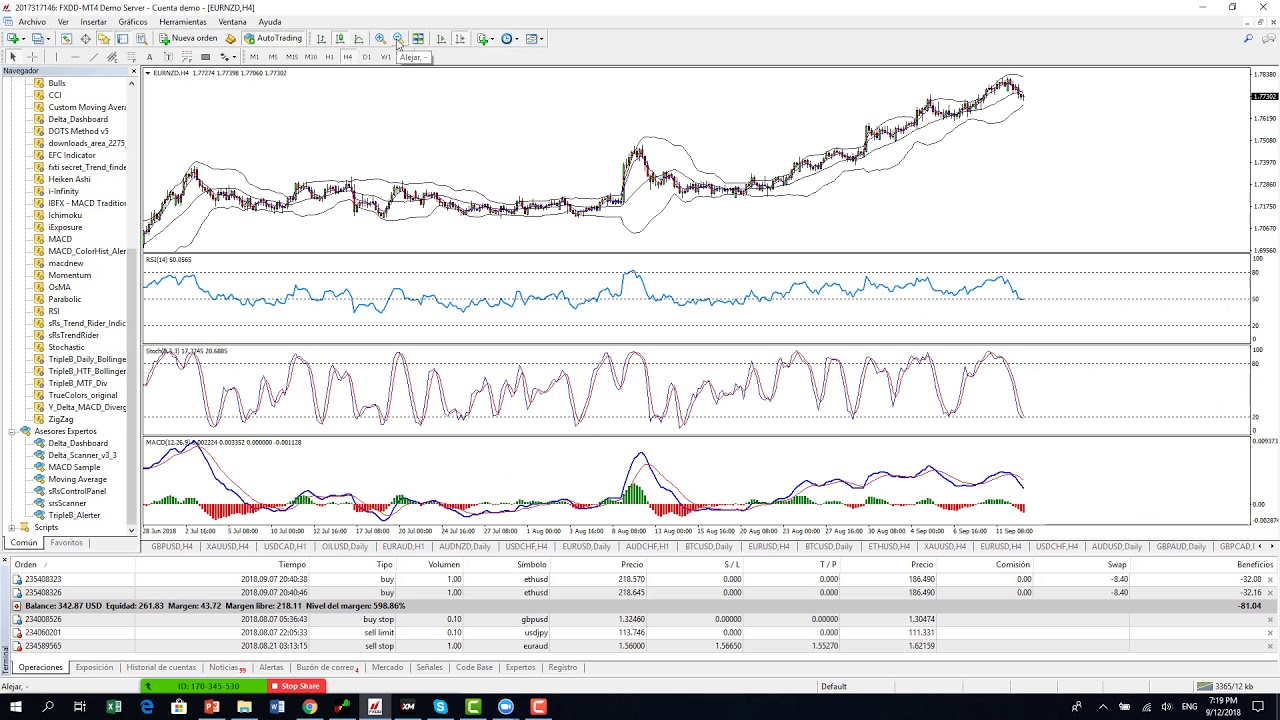Viewport: 1280px width, 720px height.
Task: Select the MACD Sample expert advisor
Action: coord(74,467)
